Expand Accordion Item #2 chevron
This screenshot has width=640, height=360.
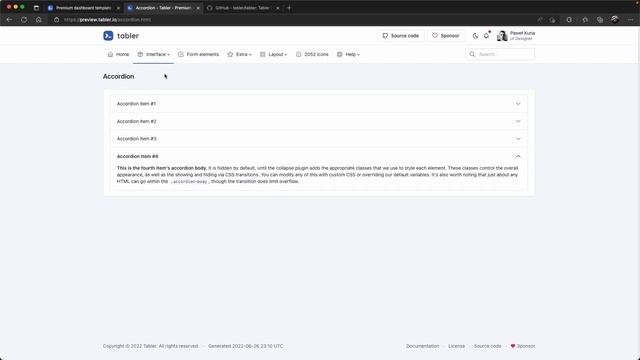point(518,121)
